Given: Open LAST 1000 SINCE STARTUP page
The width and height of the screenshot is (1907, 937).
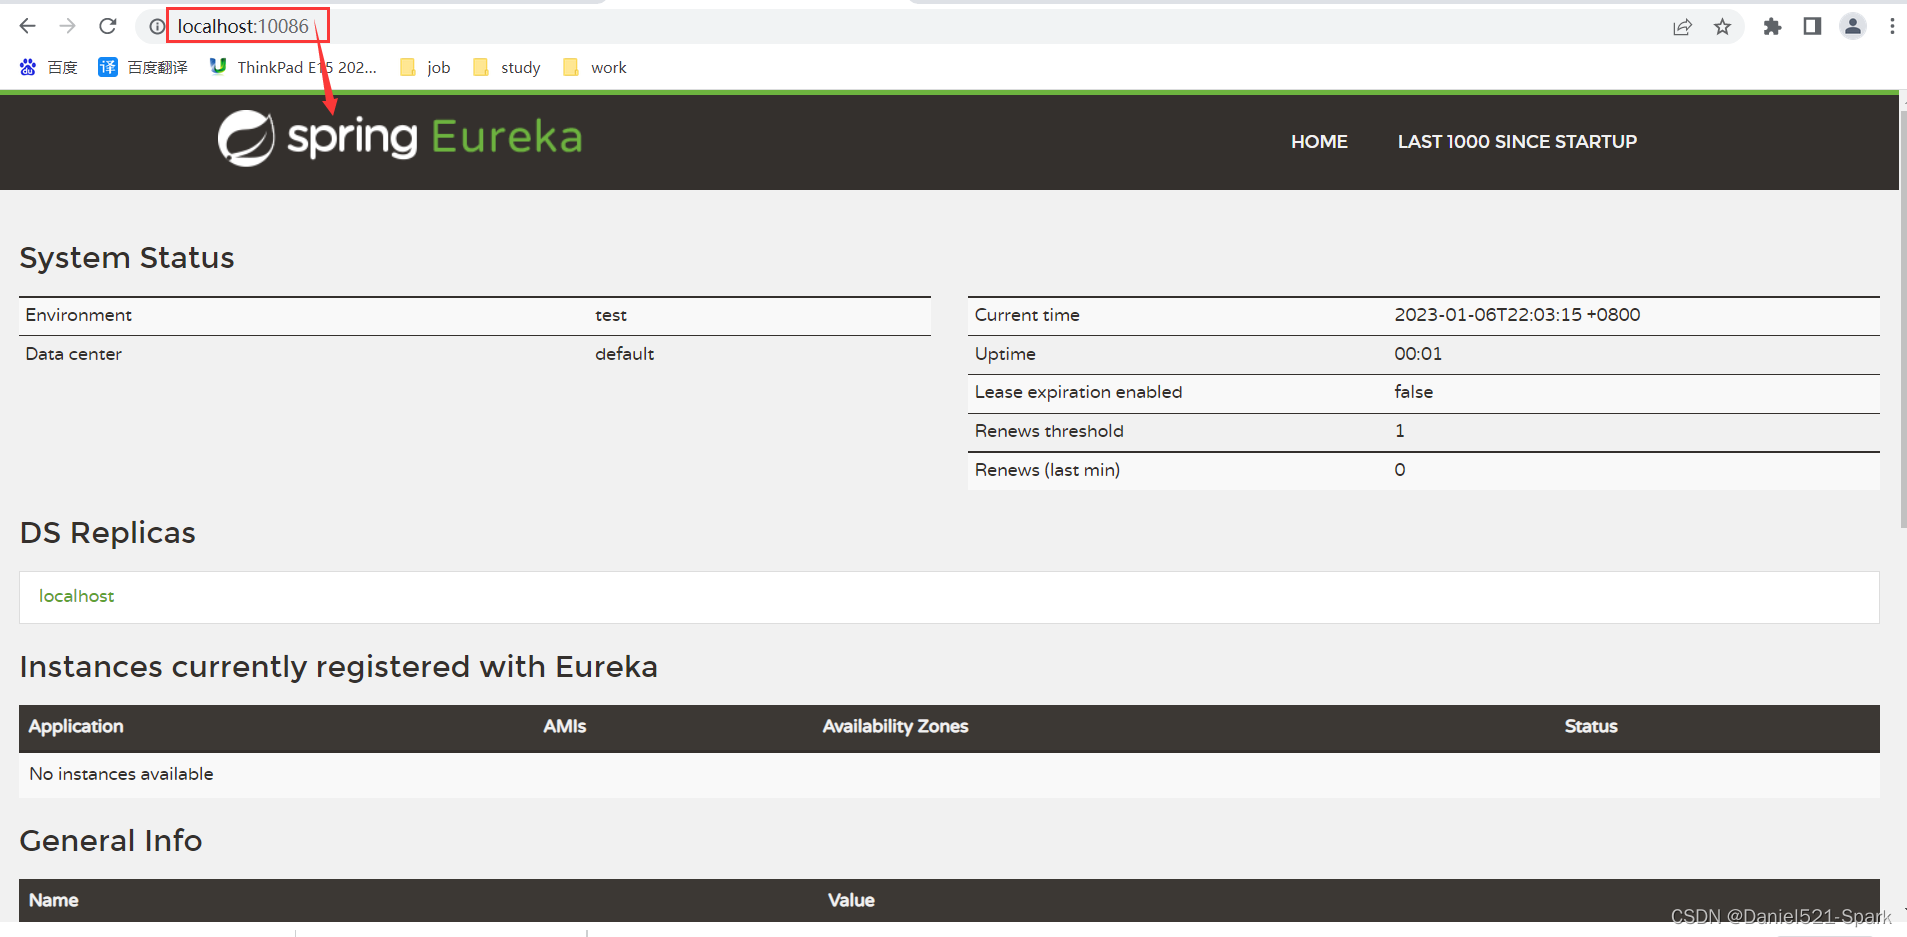Looking at the screenshot, I should coord(1517,142).
